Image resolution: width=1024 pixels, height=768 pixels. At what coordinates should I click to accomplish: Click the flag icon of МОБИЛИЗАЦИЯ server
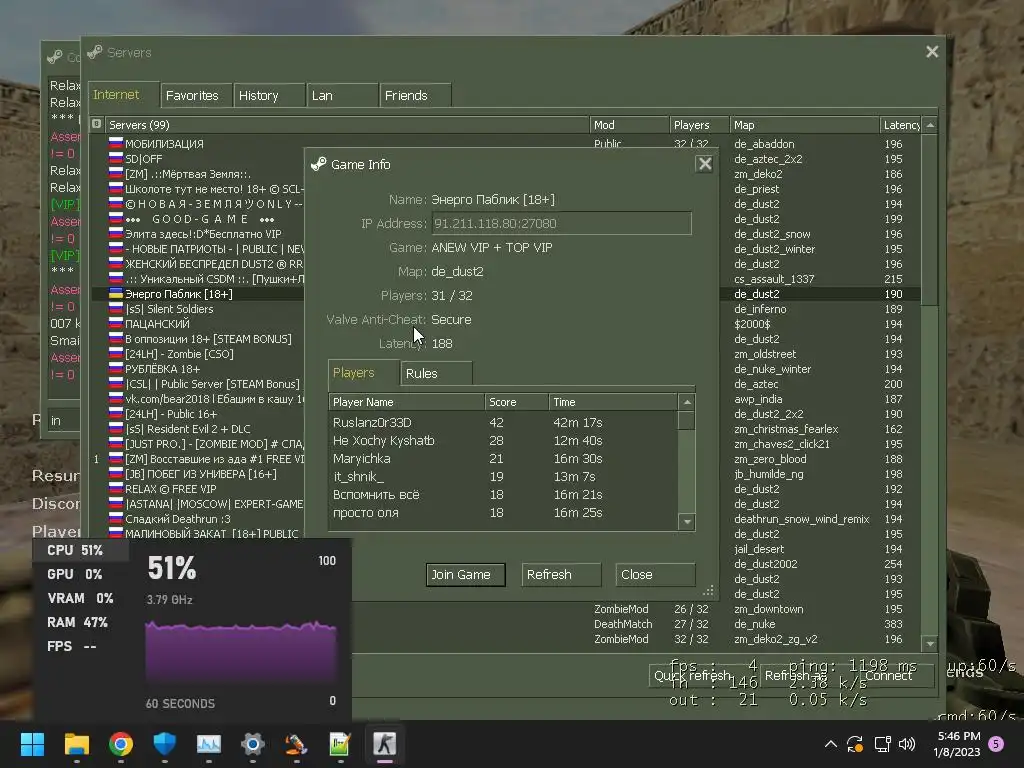pos(116,143)
